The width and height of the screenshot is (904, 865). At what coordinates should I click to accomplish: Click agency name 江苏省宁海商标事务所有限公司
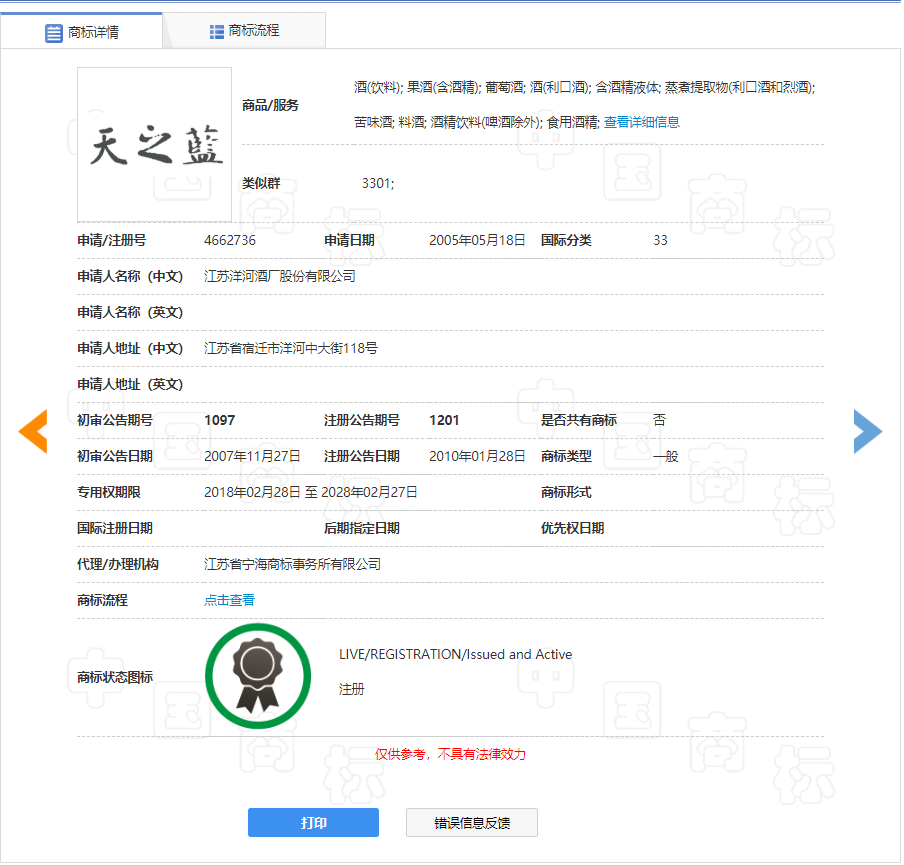(292, 564)
